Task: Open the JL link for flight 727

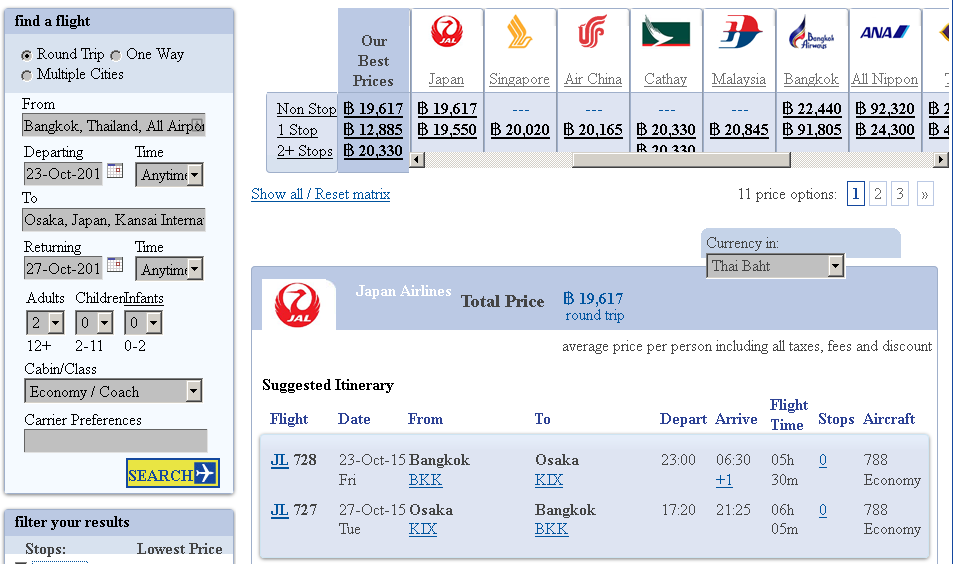Action: 279,510
